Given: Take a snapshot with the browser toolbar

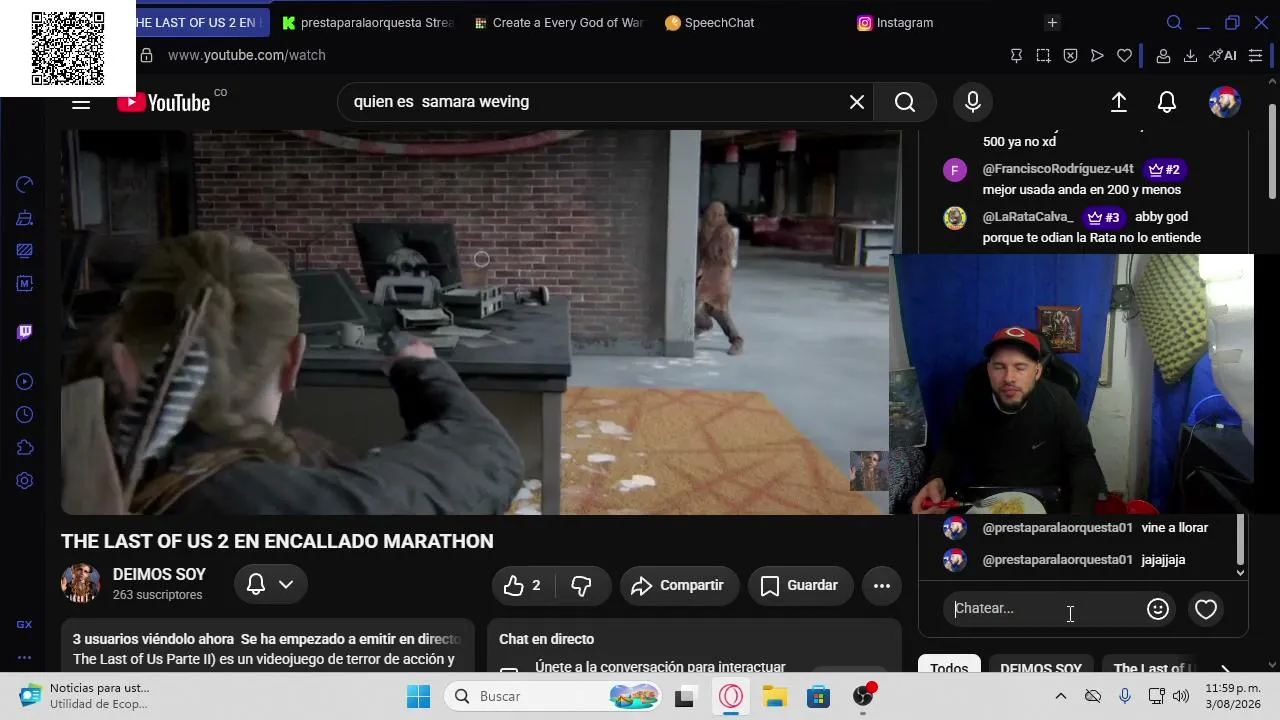Looking at the screenshot, I should (x=1043, y=56).
